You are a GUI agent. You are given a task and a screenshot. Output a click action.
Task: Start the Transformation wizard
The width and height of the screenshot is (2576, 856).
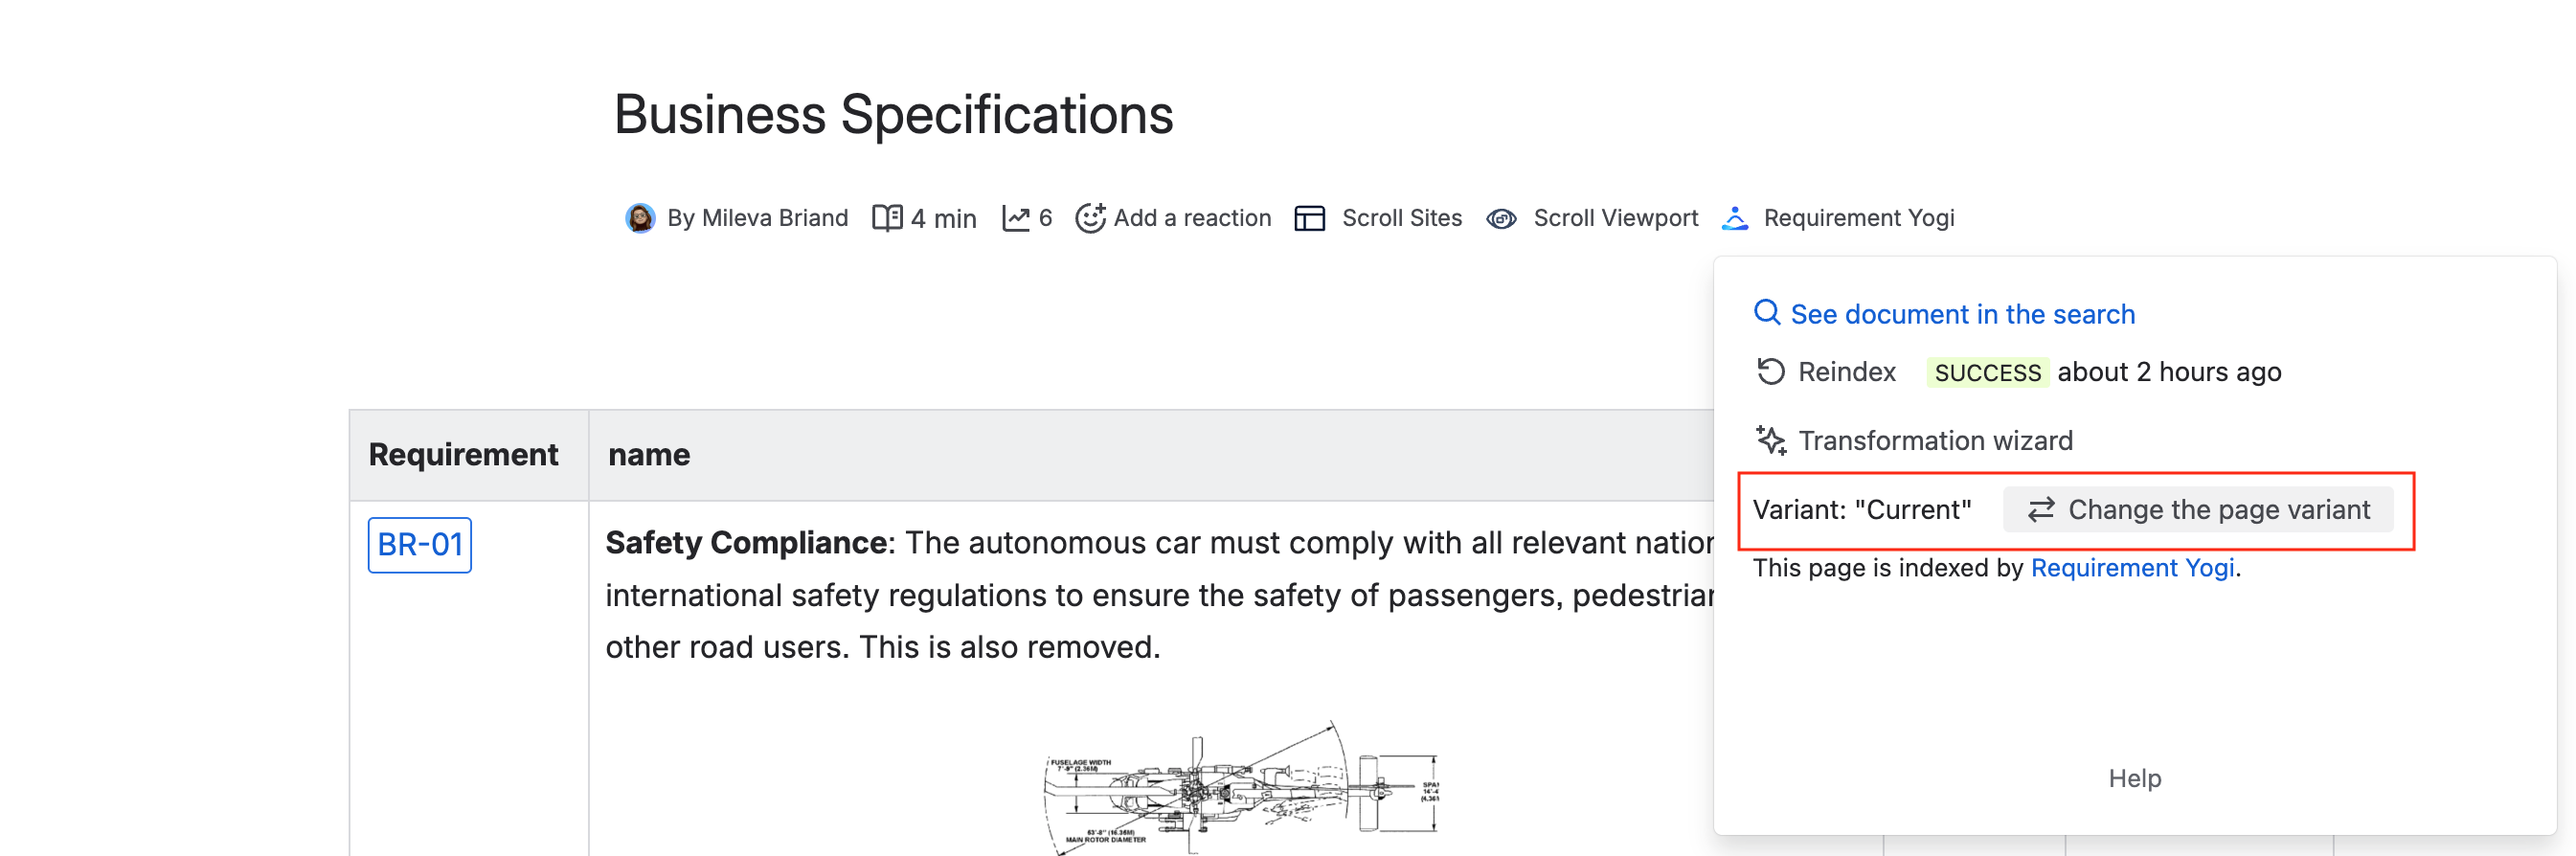click(1935, 440)
